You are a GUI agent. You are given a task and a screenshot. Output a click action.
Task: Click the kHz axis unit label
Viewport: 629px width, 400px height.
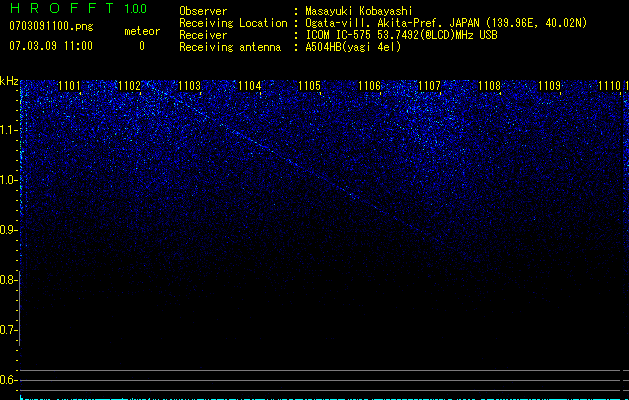tap(9, 81)
